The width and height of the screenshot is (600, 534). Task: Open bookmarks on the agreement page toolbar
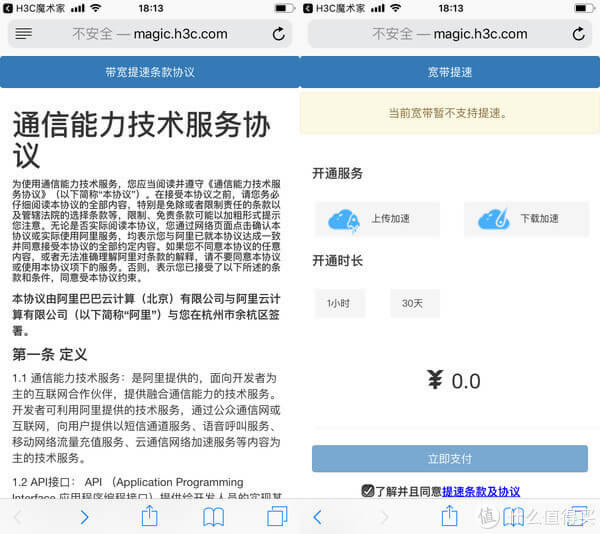point(213,516)
